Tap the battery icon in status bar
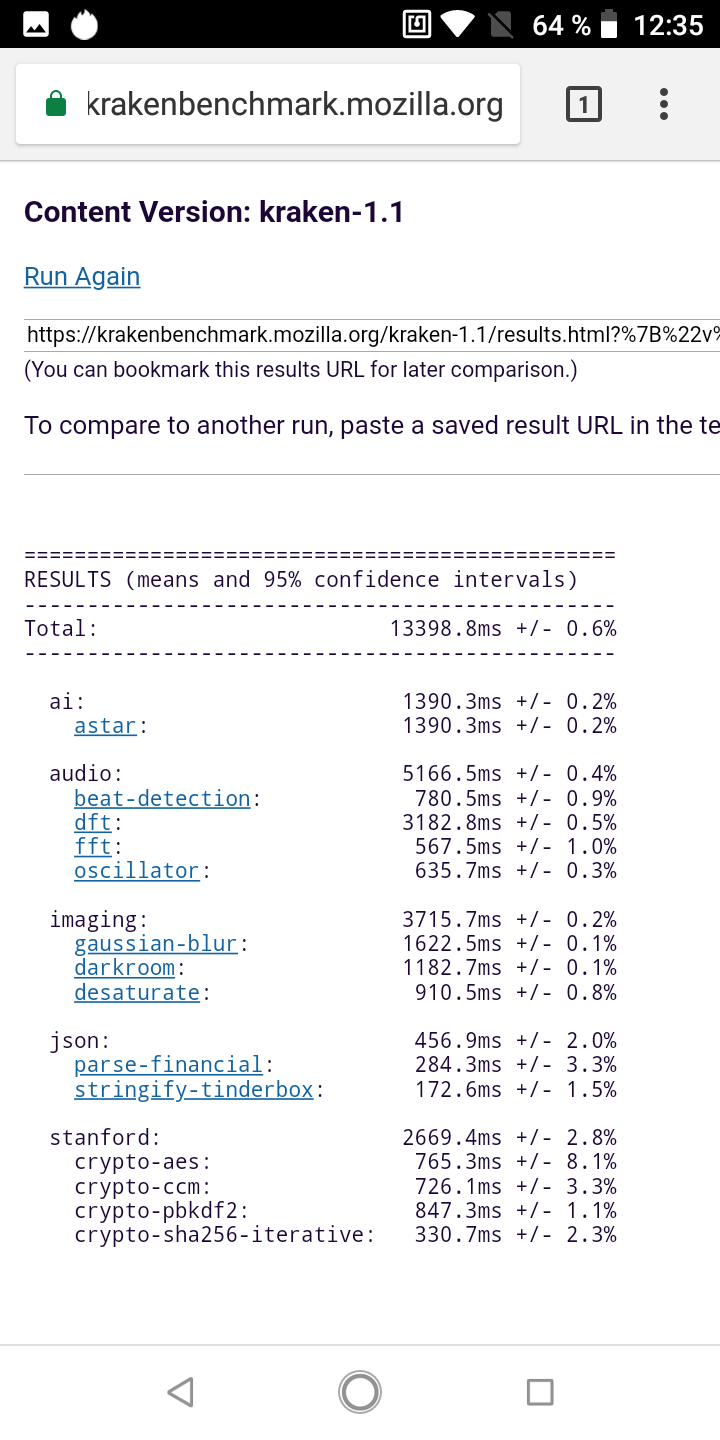Viewport: 720px width, 1440px height. point(609,25)
